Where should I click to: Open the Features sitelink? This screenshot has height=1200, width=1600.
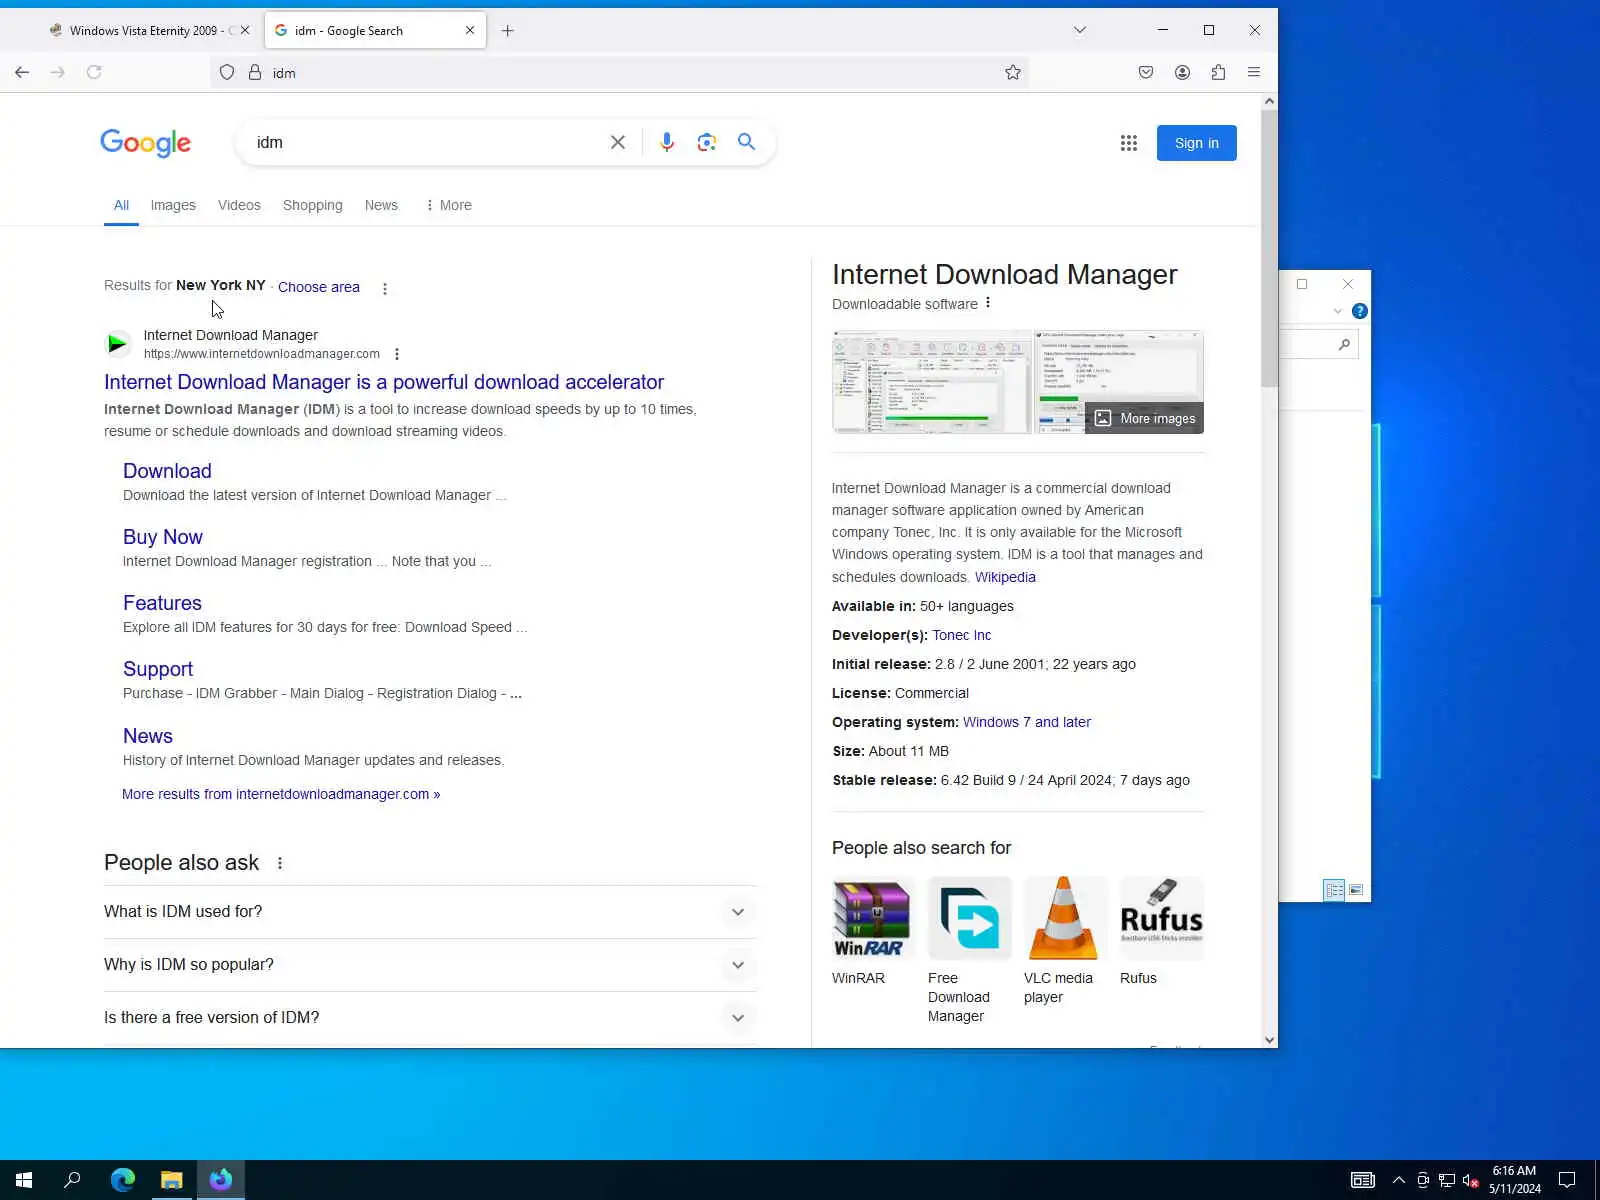[162, 603]
